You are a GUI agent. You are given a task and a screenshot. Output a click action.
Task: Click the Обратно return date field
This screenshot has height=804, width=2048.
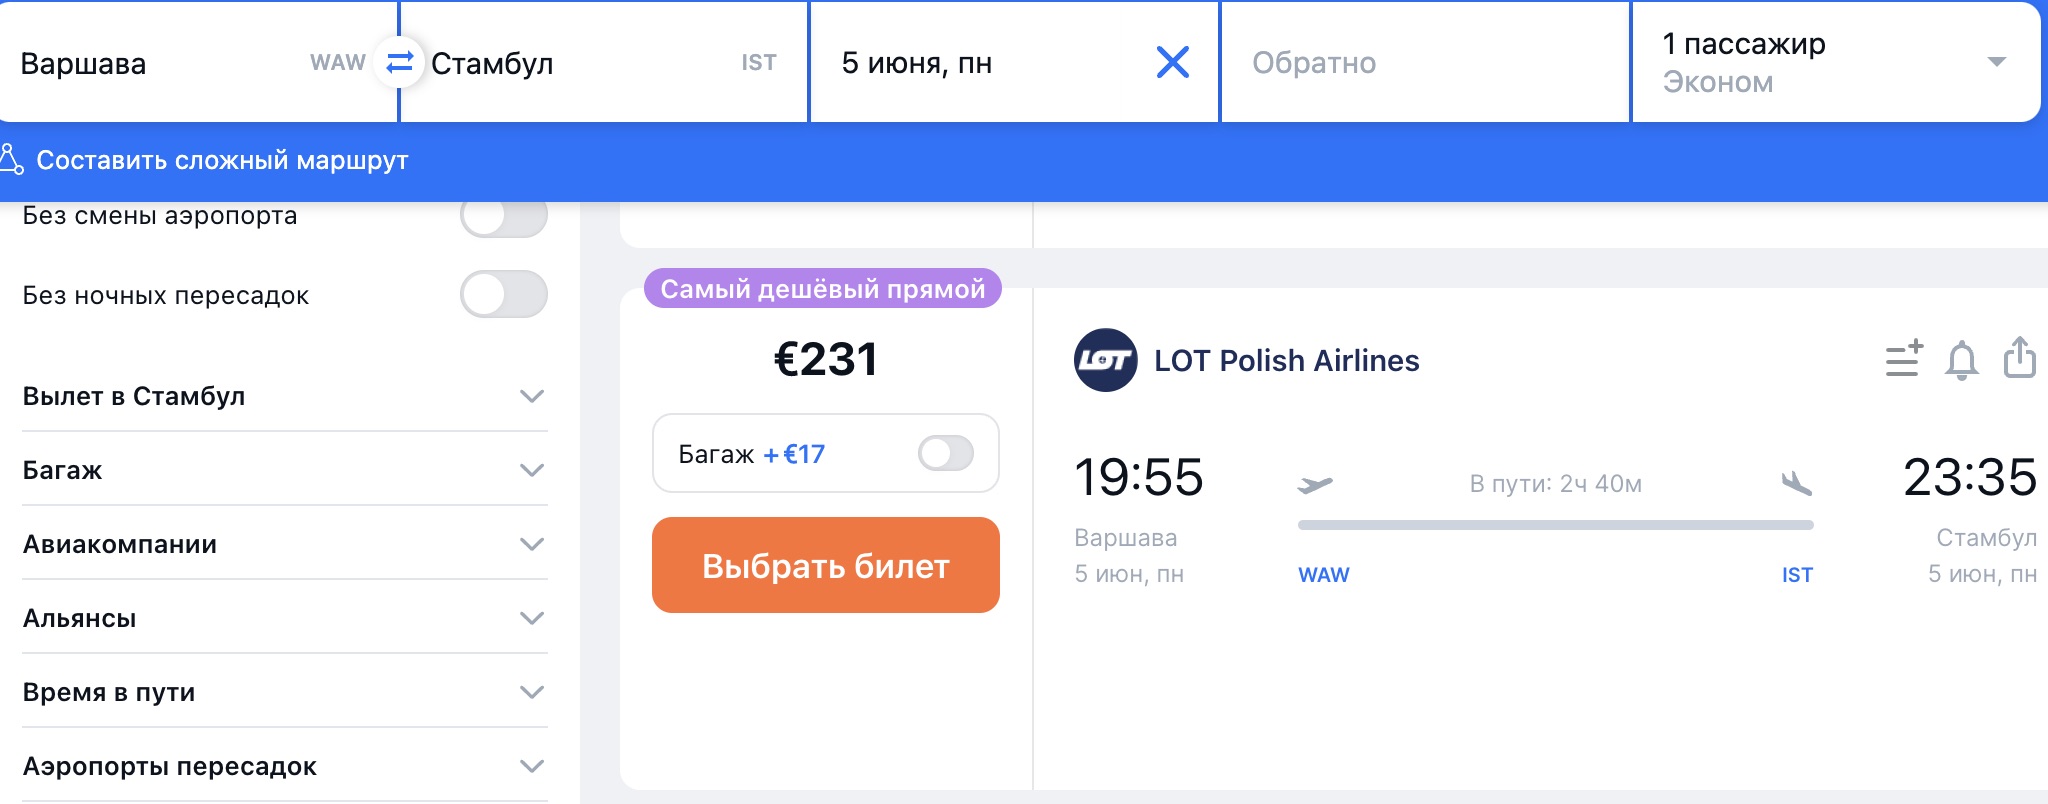[1424, 62]
